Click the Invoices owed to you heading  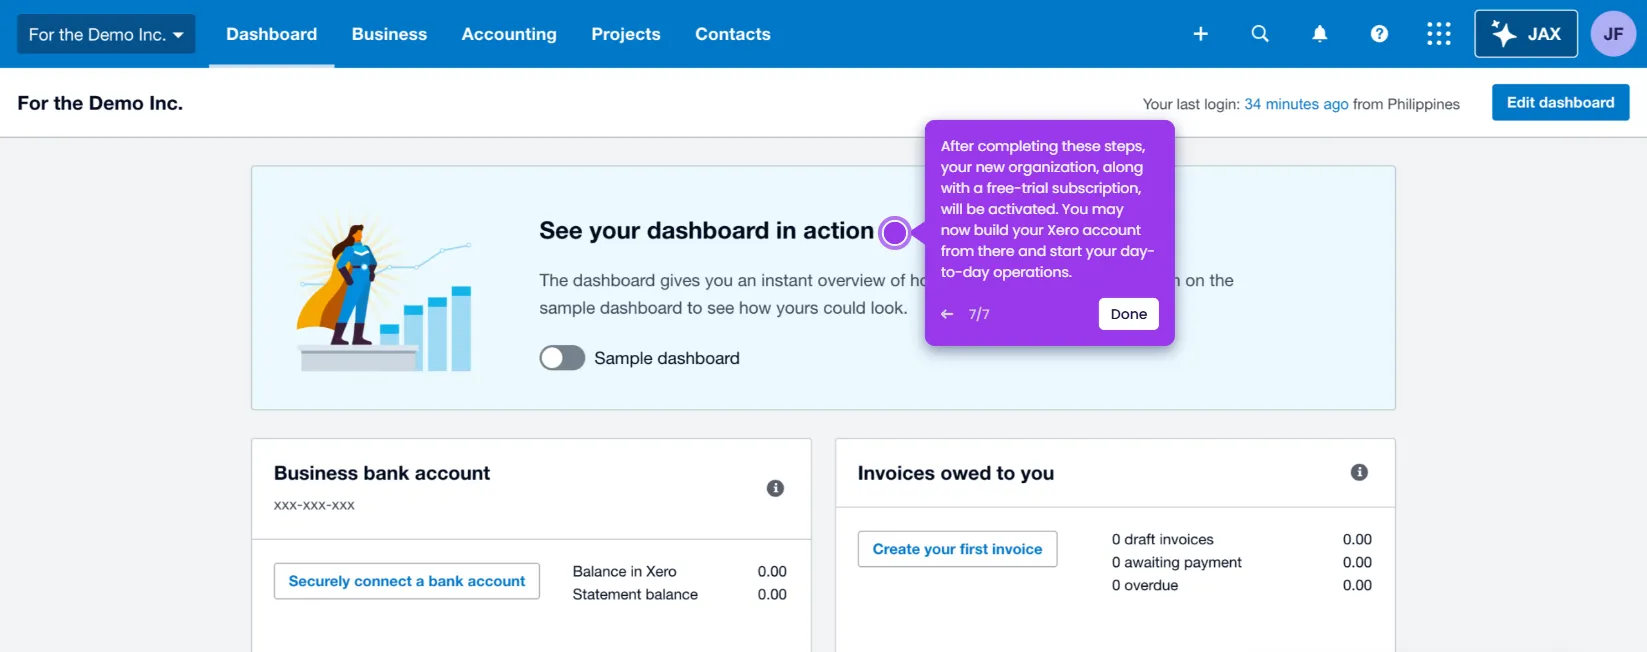955,473
